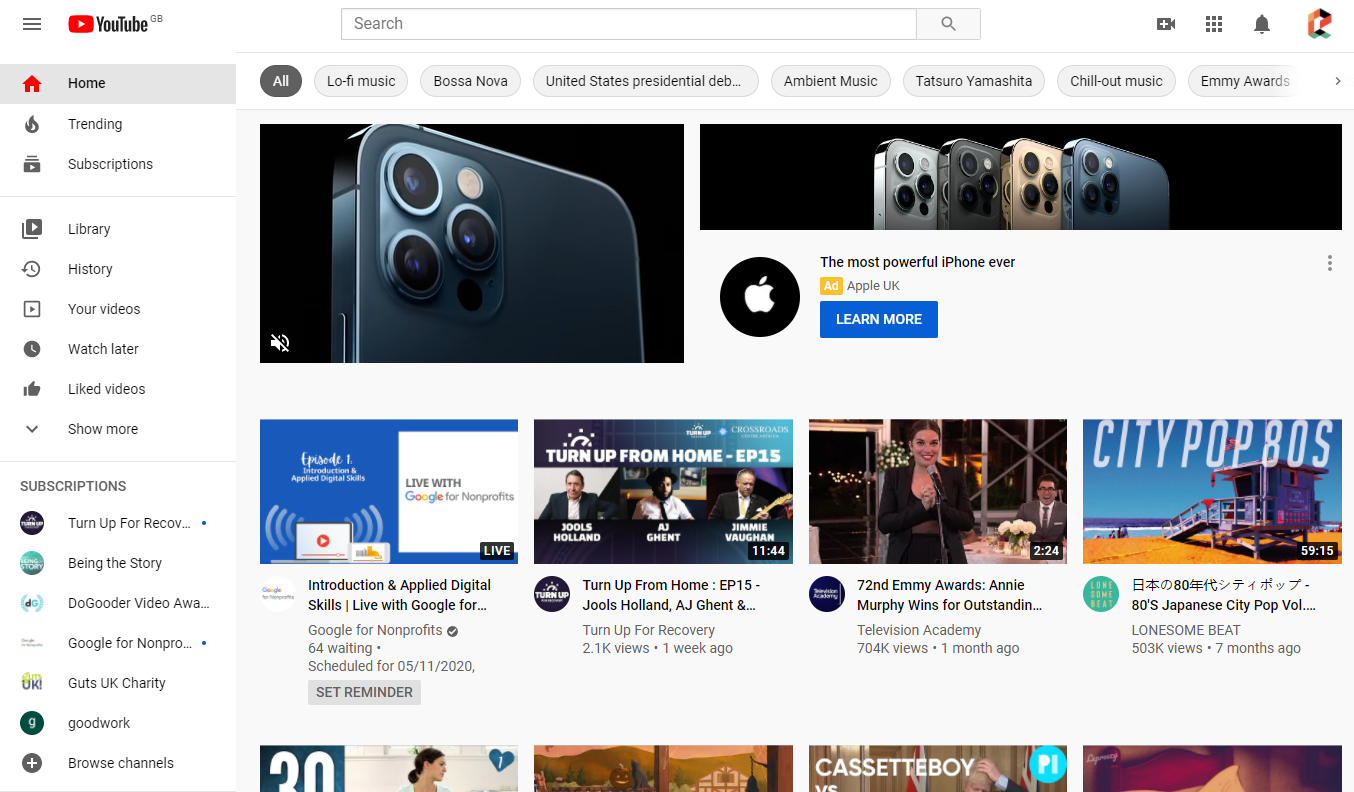The width and height of the screenshot is (1354, 792).
Task: Unmute the iPhone ad video
Action: pos(280,343)
